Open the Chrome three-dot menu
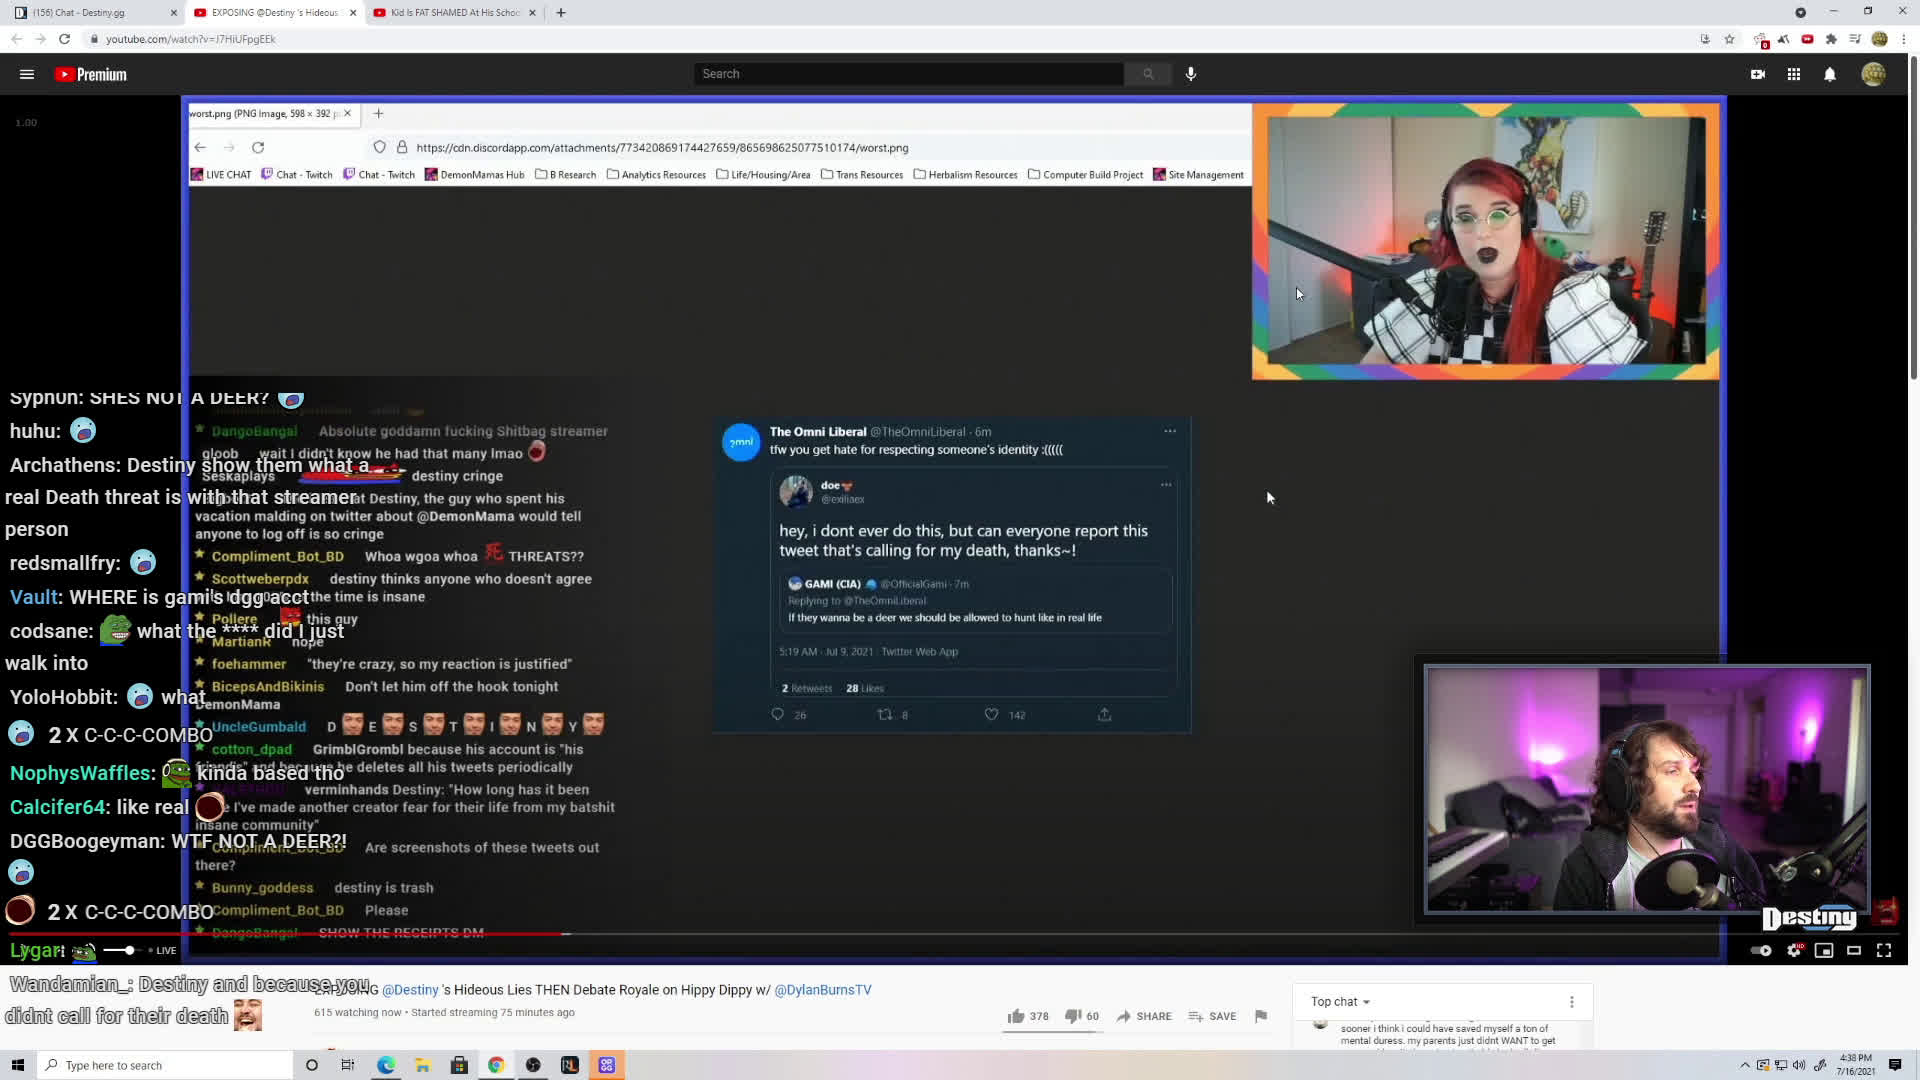 coord(1904,39)
